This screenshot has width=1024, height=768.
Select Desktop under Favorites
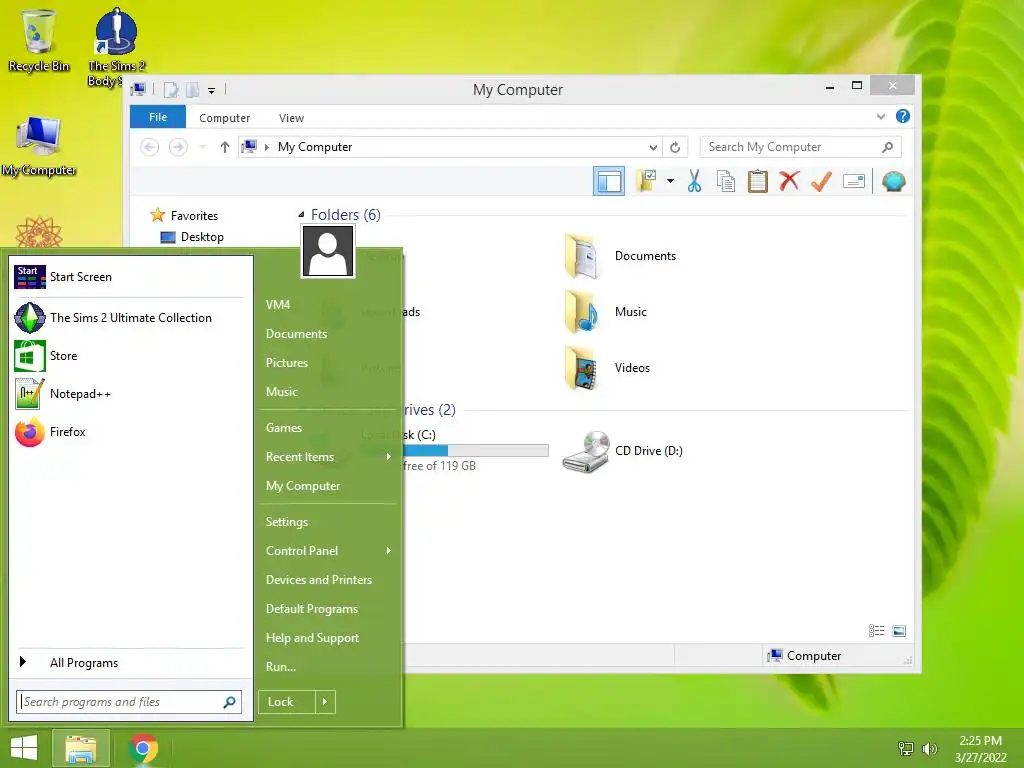[x=202, y=237]
